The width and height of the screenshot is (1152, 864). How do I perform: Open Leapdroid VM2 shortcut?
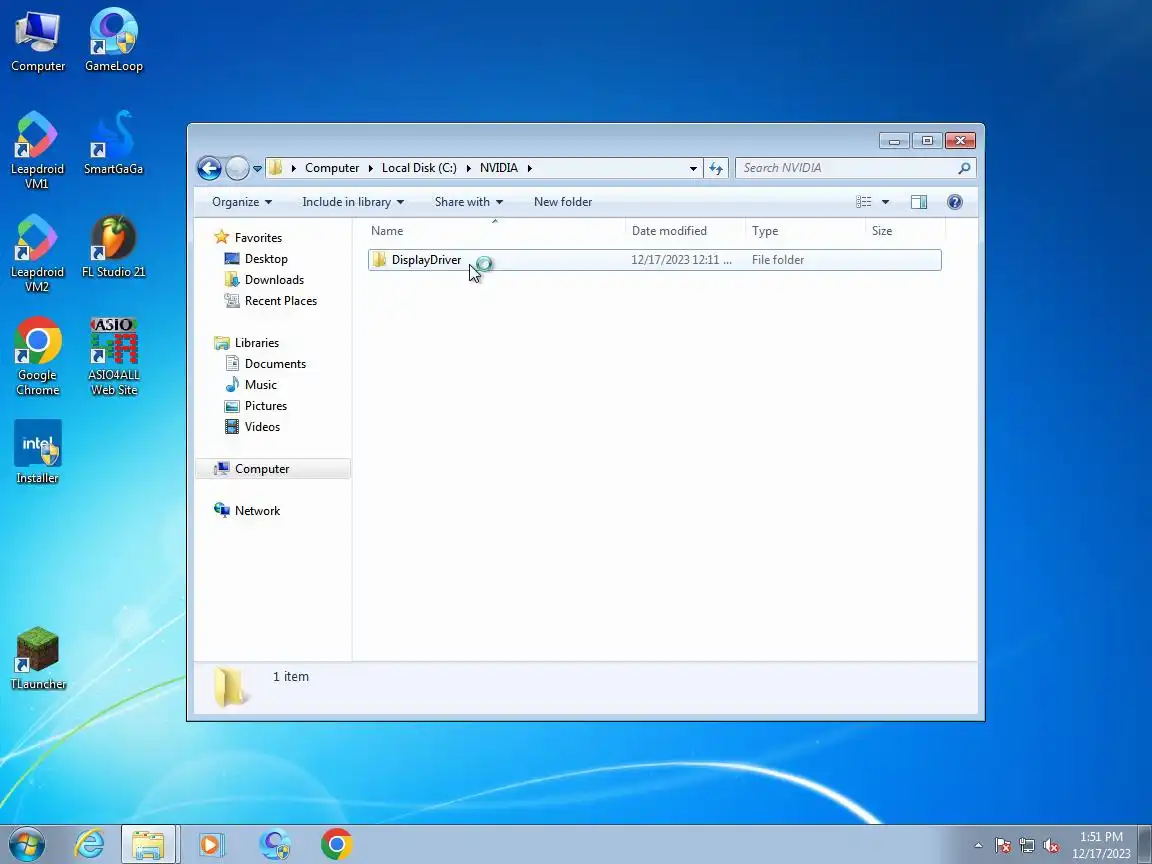point(37,253)
